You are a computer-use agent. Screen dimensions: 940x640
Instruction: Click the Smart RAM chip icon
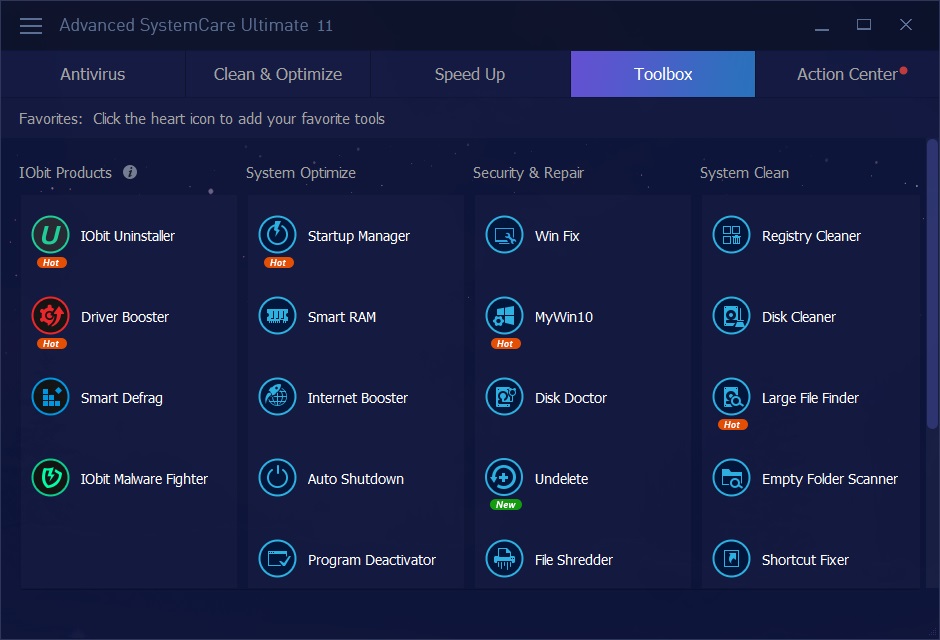pyautogui.click(x=278, y=316)
